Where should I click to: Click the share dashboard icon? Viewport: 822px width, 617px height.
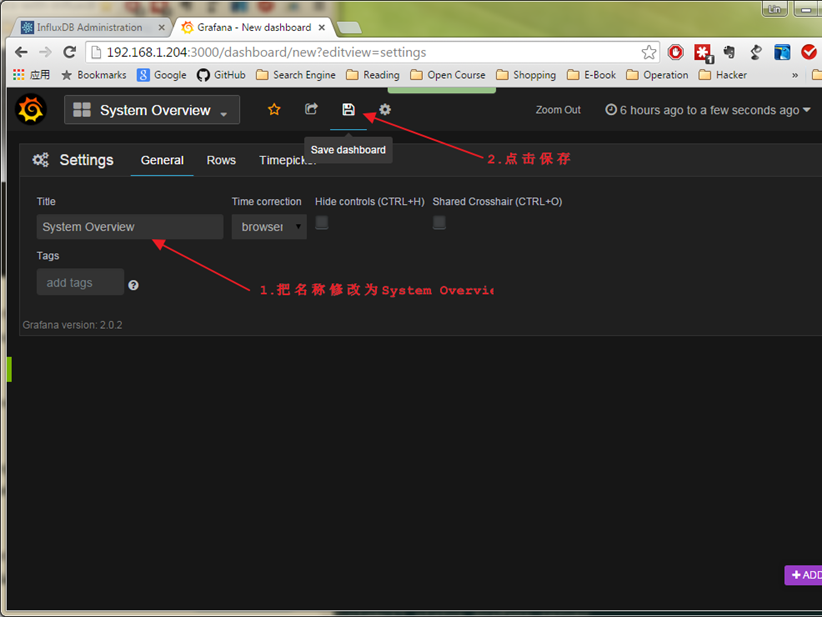click(x=311, y=109)
